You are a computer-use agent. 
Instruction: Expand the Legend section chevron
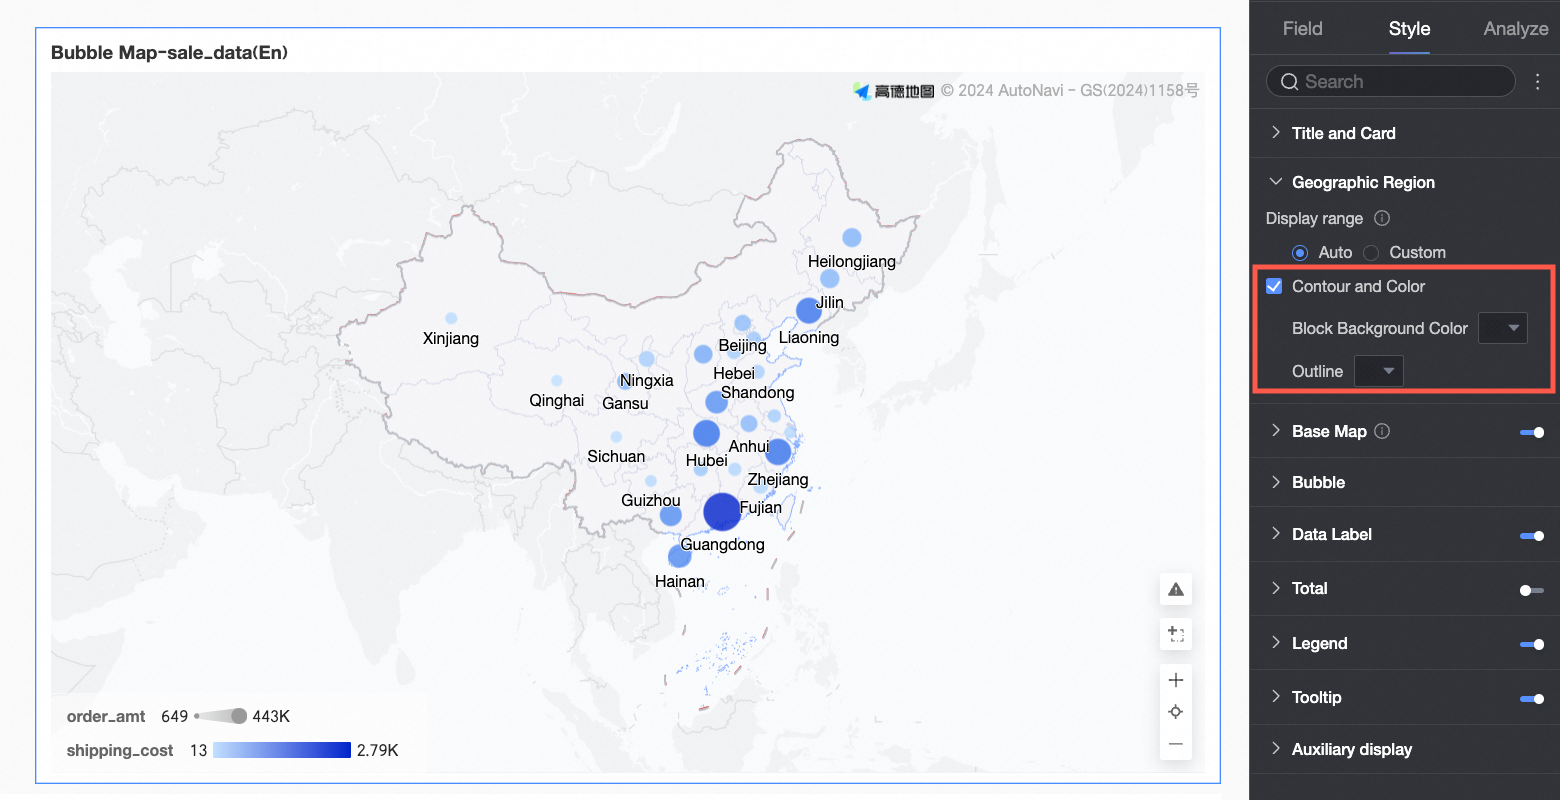[1276, 642]
